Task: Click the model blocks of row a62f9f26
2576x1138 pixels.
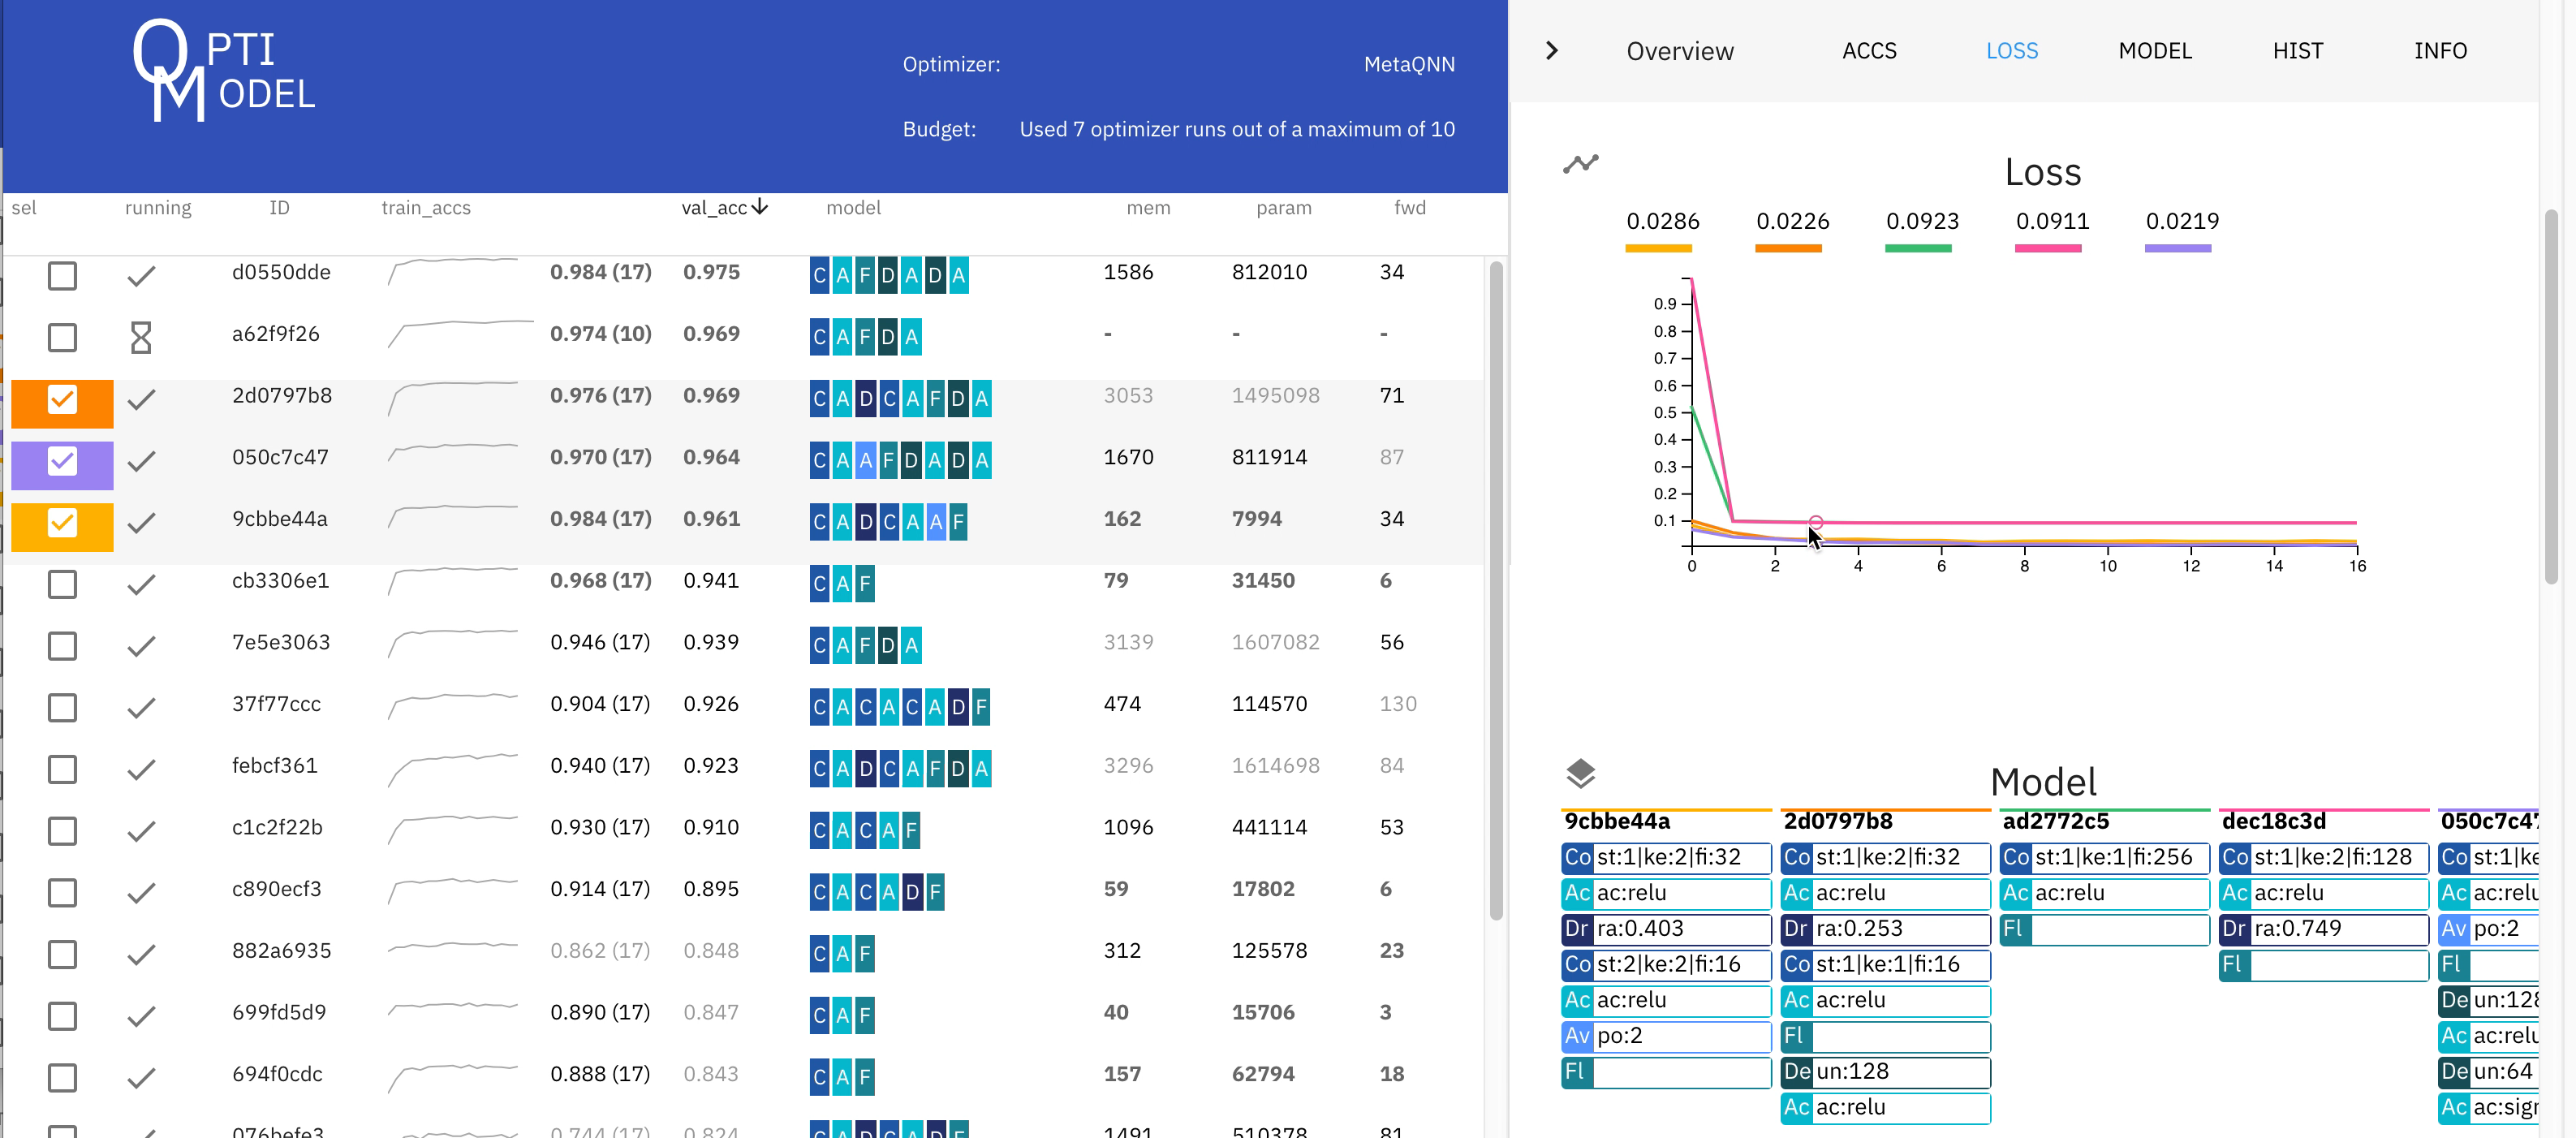Action: tap(865, 337)
